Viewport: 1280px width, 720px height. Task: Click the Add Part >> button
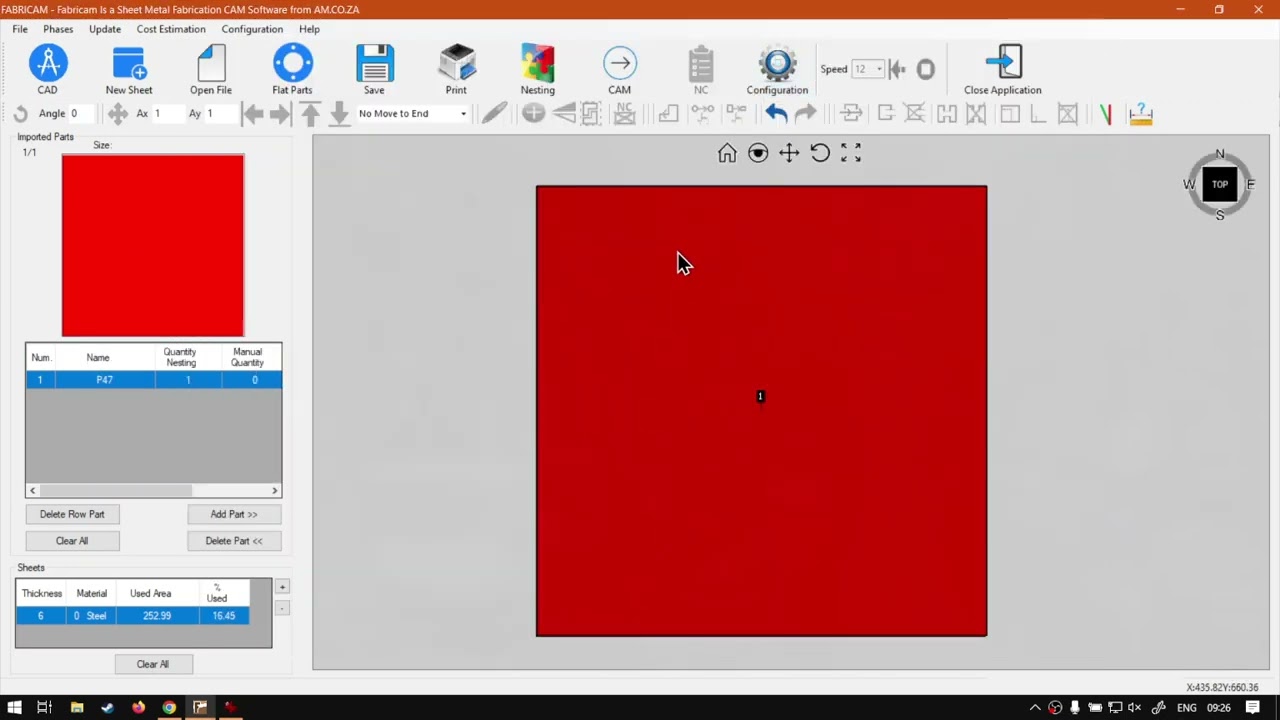(234, 514)
